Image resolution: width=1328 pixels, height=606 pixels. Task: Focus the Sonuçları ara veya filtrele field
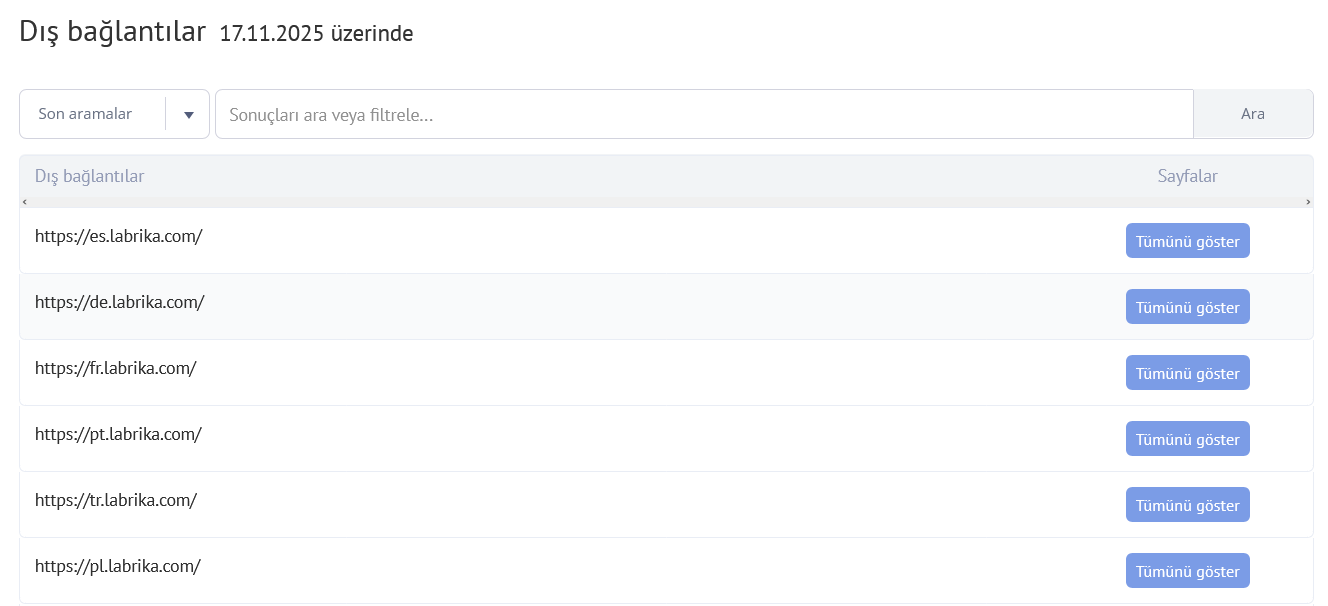click(703, 114)
